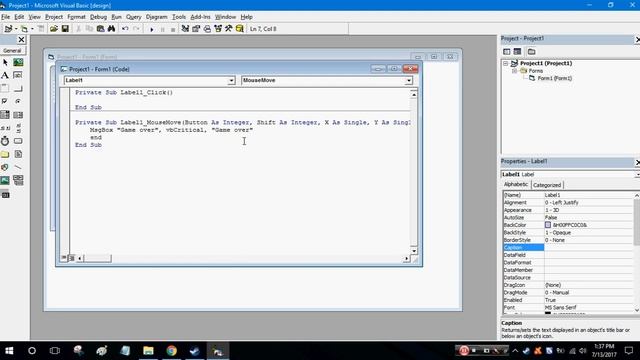Switch to Full Module View in code window
This screenshot has height=360, width=640.
[x=71, y=258]
